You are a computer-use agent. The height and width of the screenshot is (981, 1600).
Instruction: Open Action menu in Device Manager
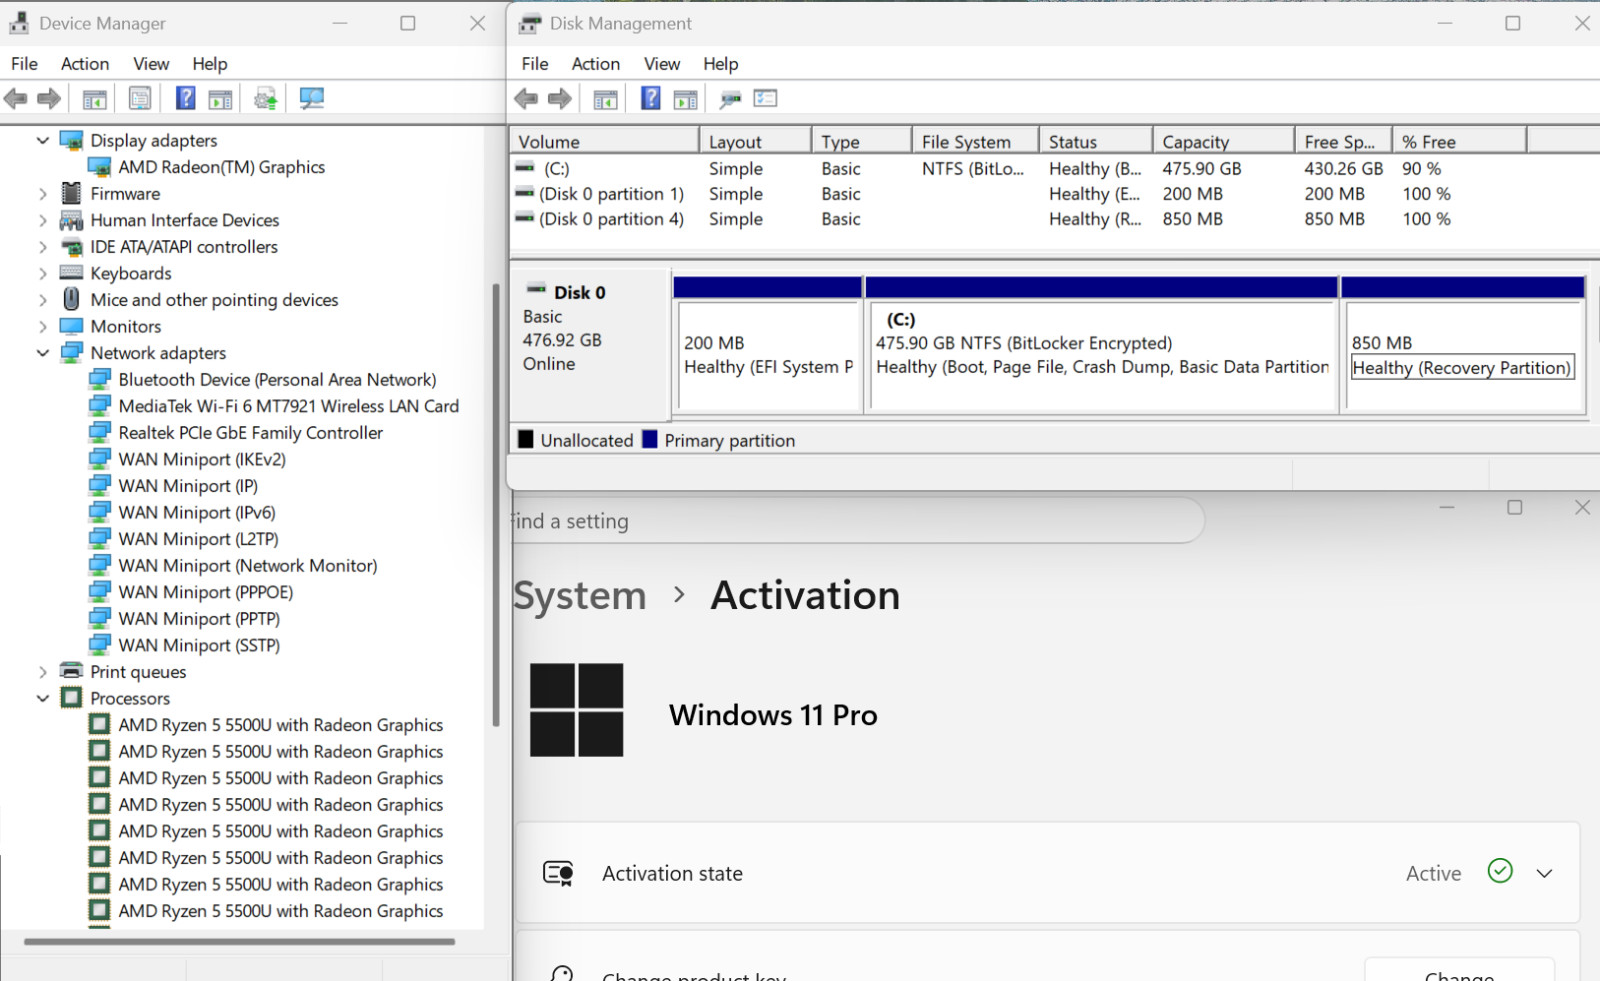85,64
